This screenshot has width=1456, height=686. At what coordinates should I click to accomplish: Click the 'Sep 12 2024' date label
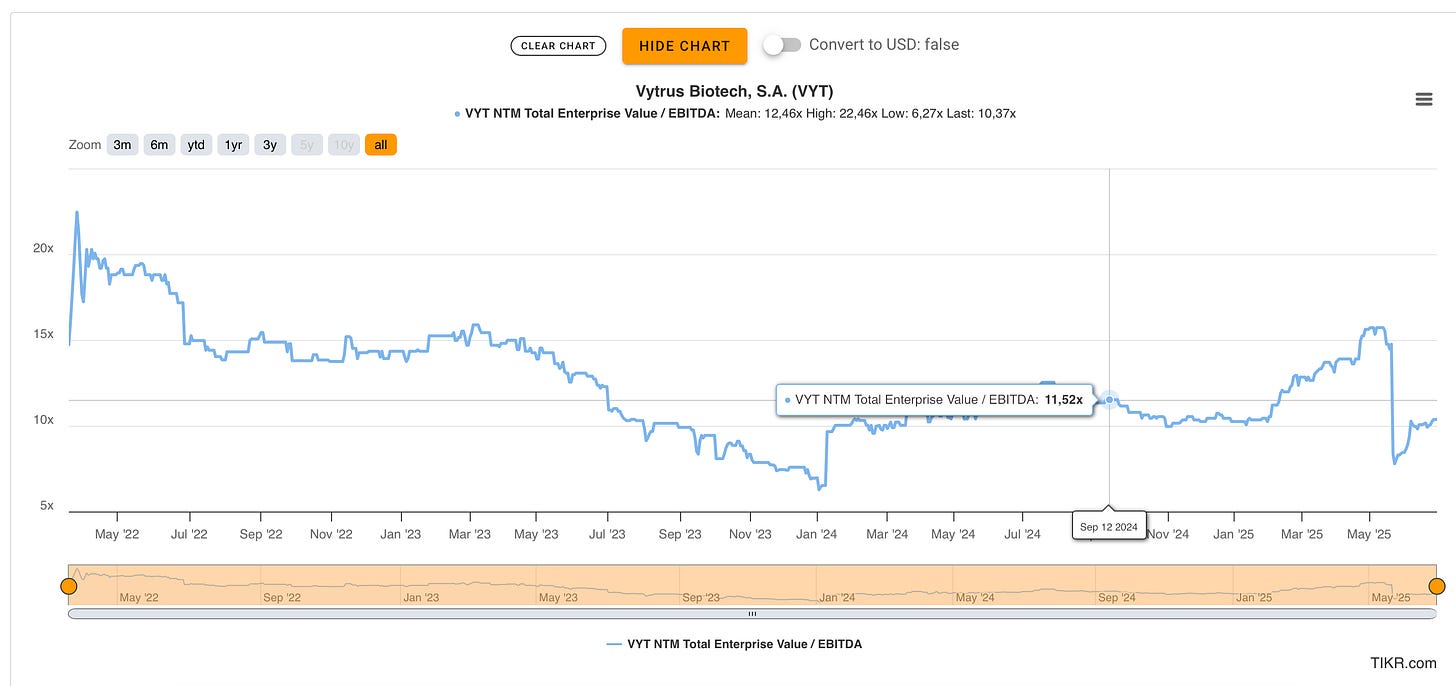coord(1109,526)
